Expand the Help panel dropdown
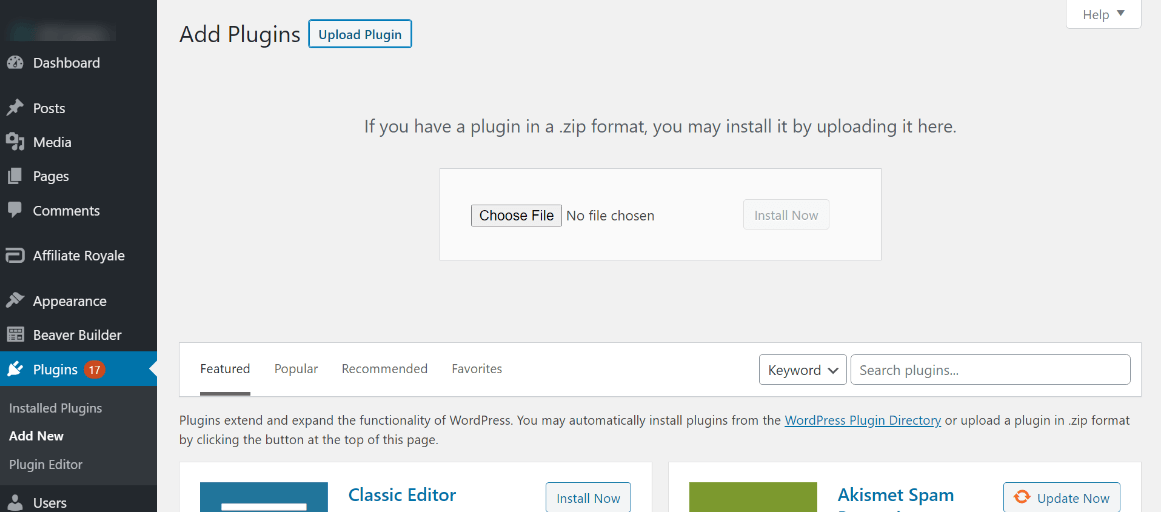Screen dimensions: 1161x512 1103,14
